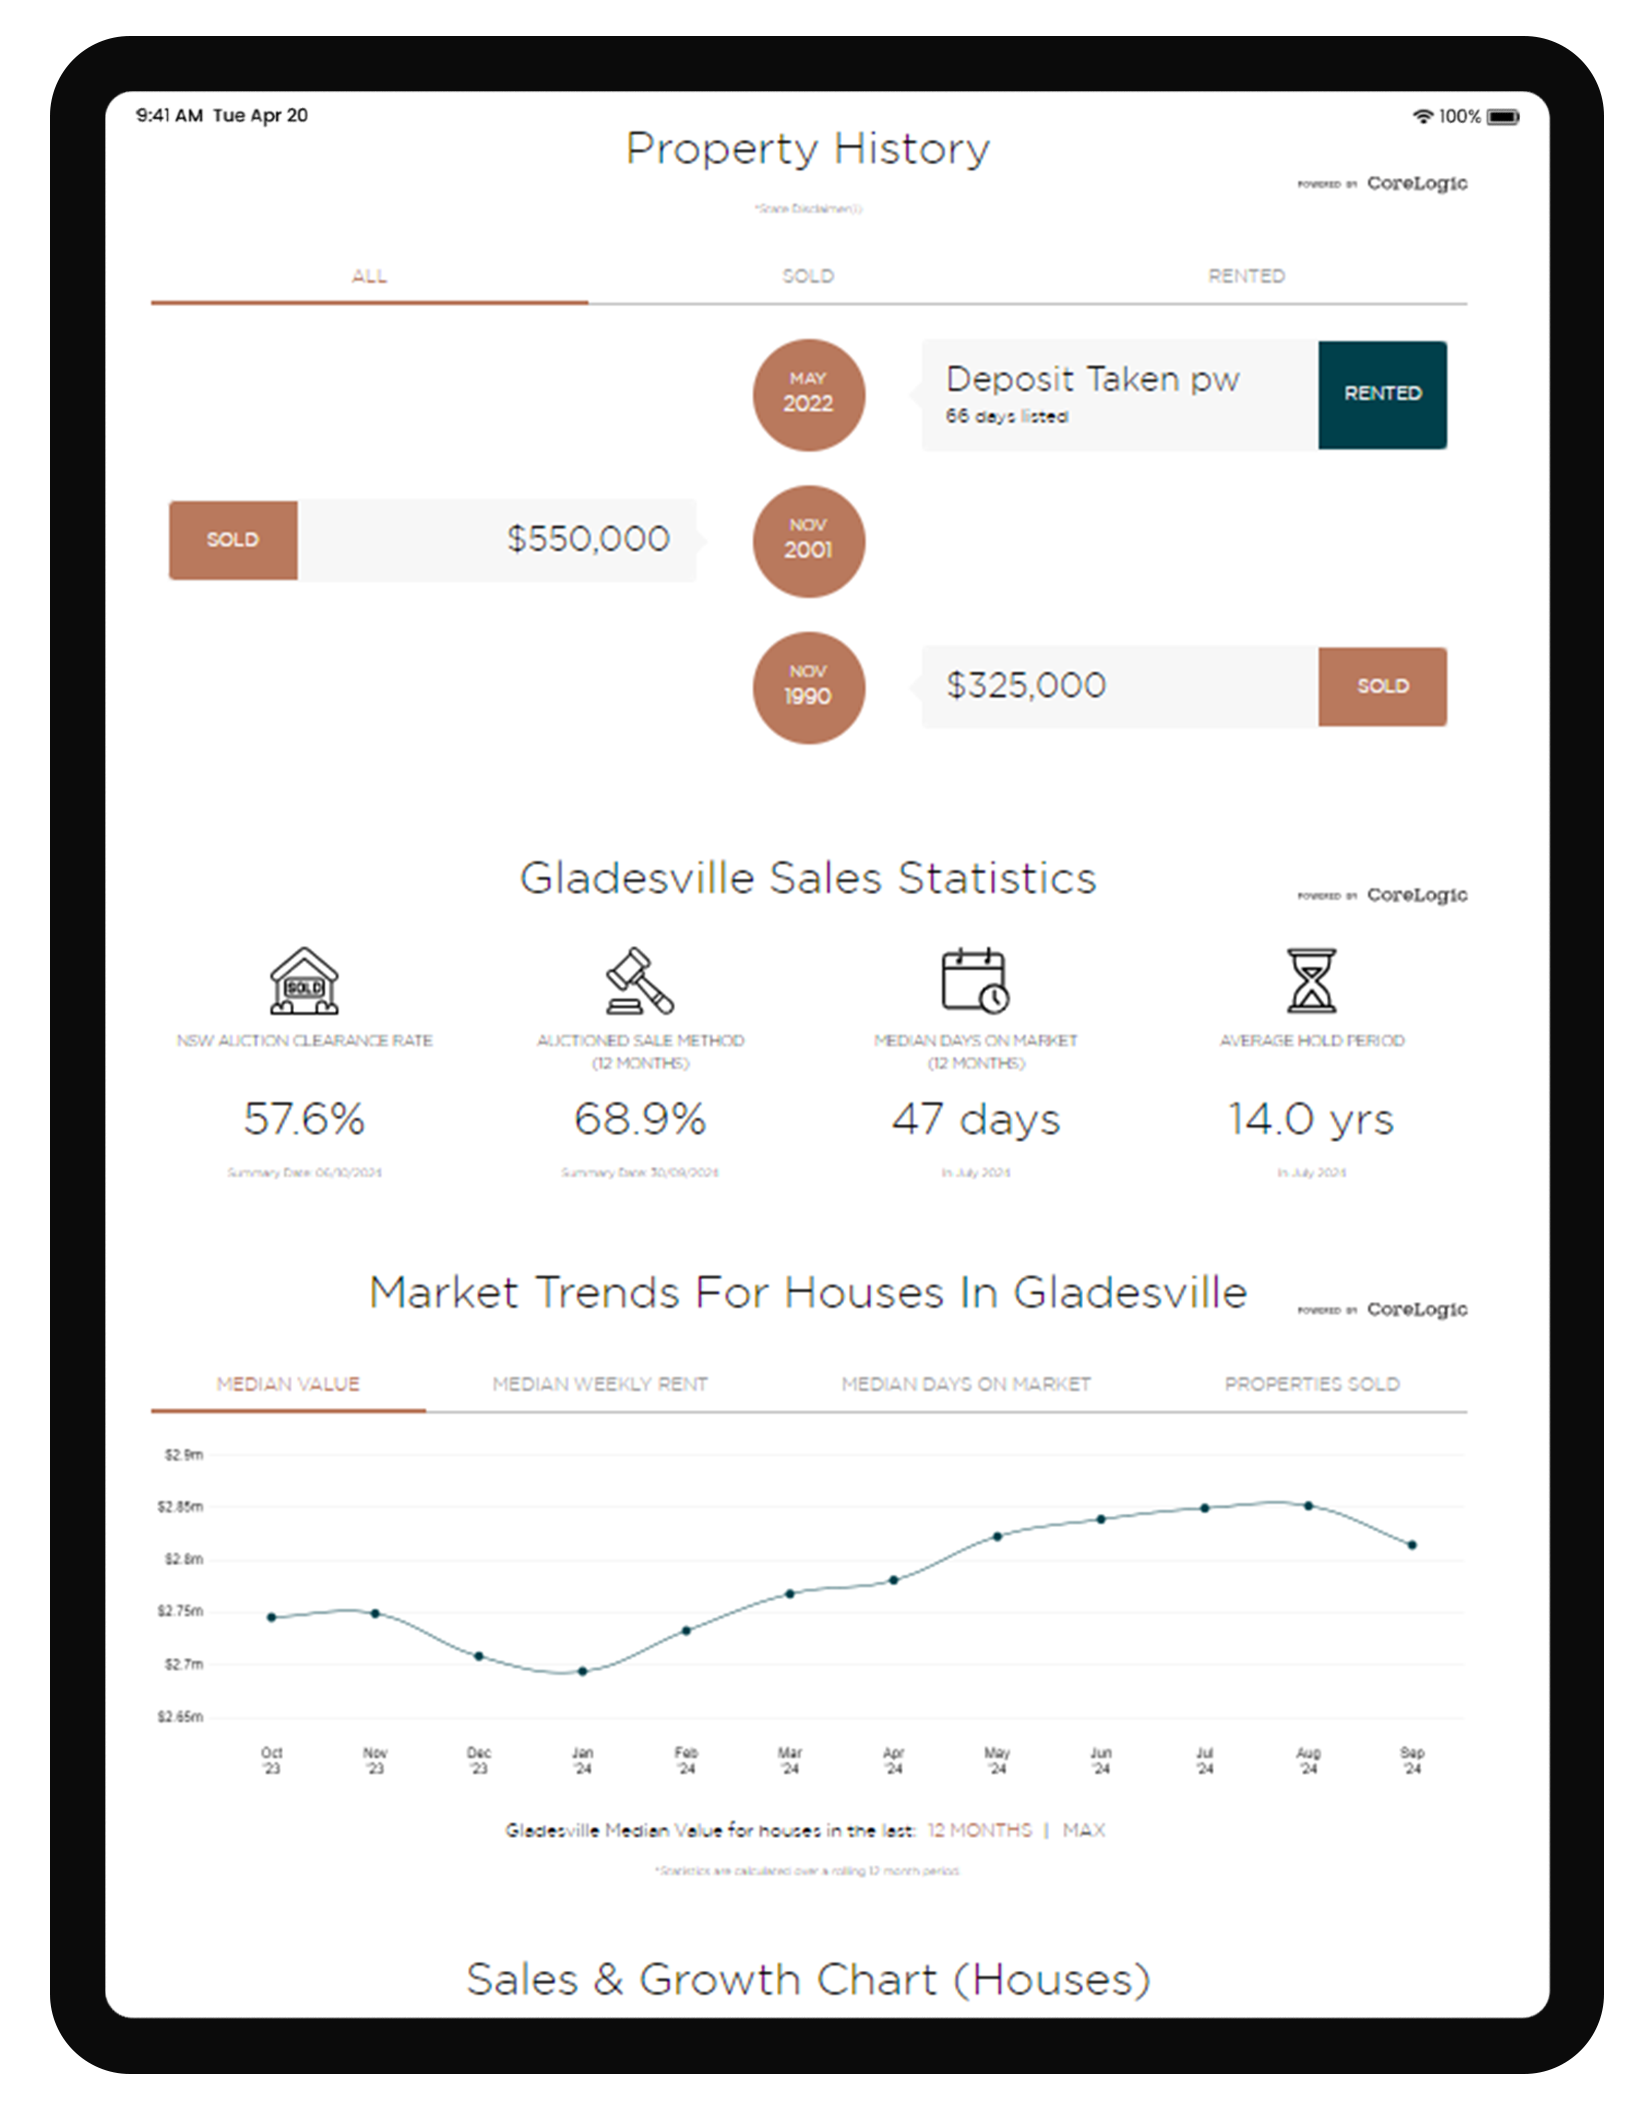
Task: Click the sold house icon
Action: (304, 981)
